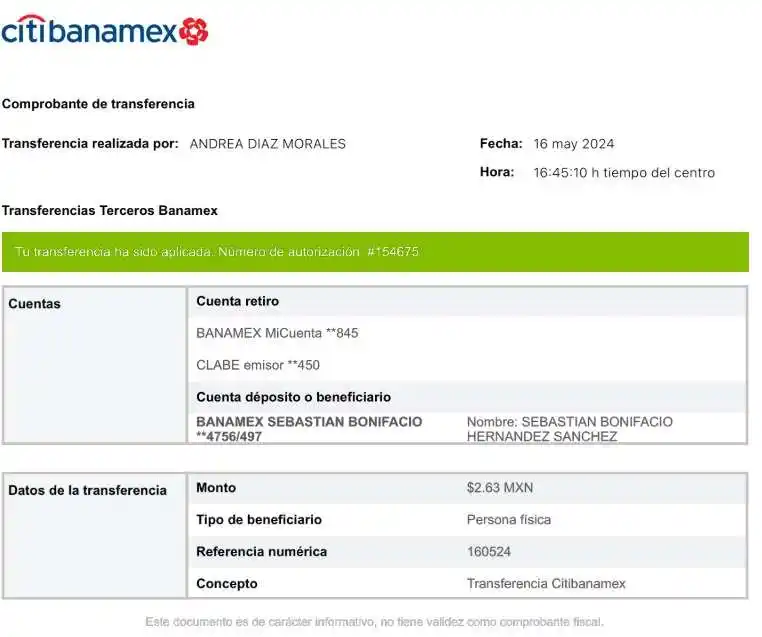
Task: Select the BANAMEX MiCuenta **845 account
Action: pyautogui.click(x=277, y=333)
